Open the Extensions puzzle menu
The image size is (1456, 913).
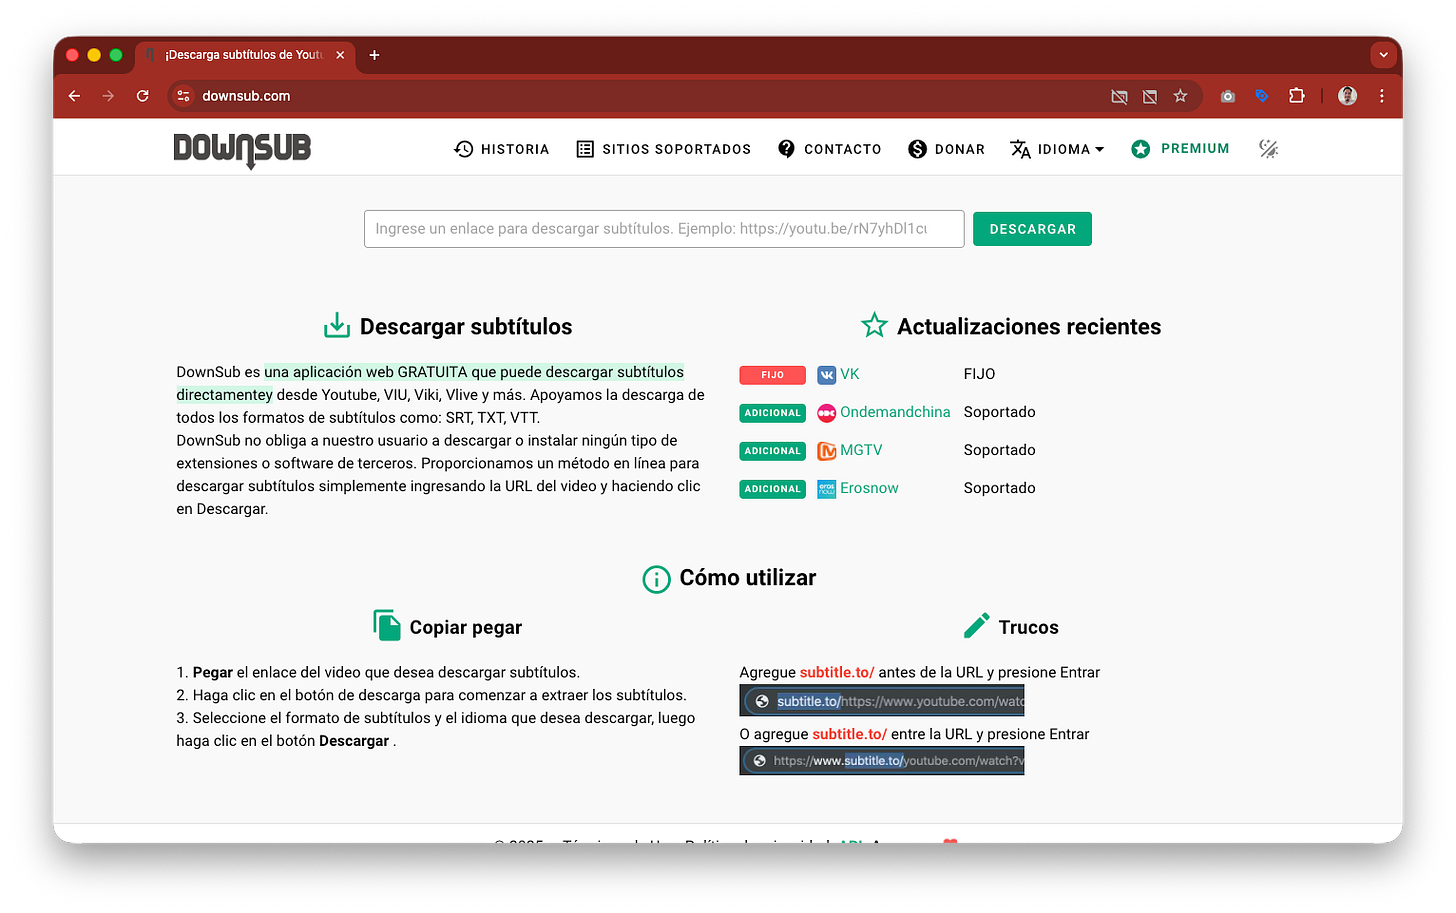pyautogui.click(x=1296, y=96)
